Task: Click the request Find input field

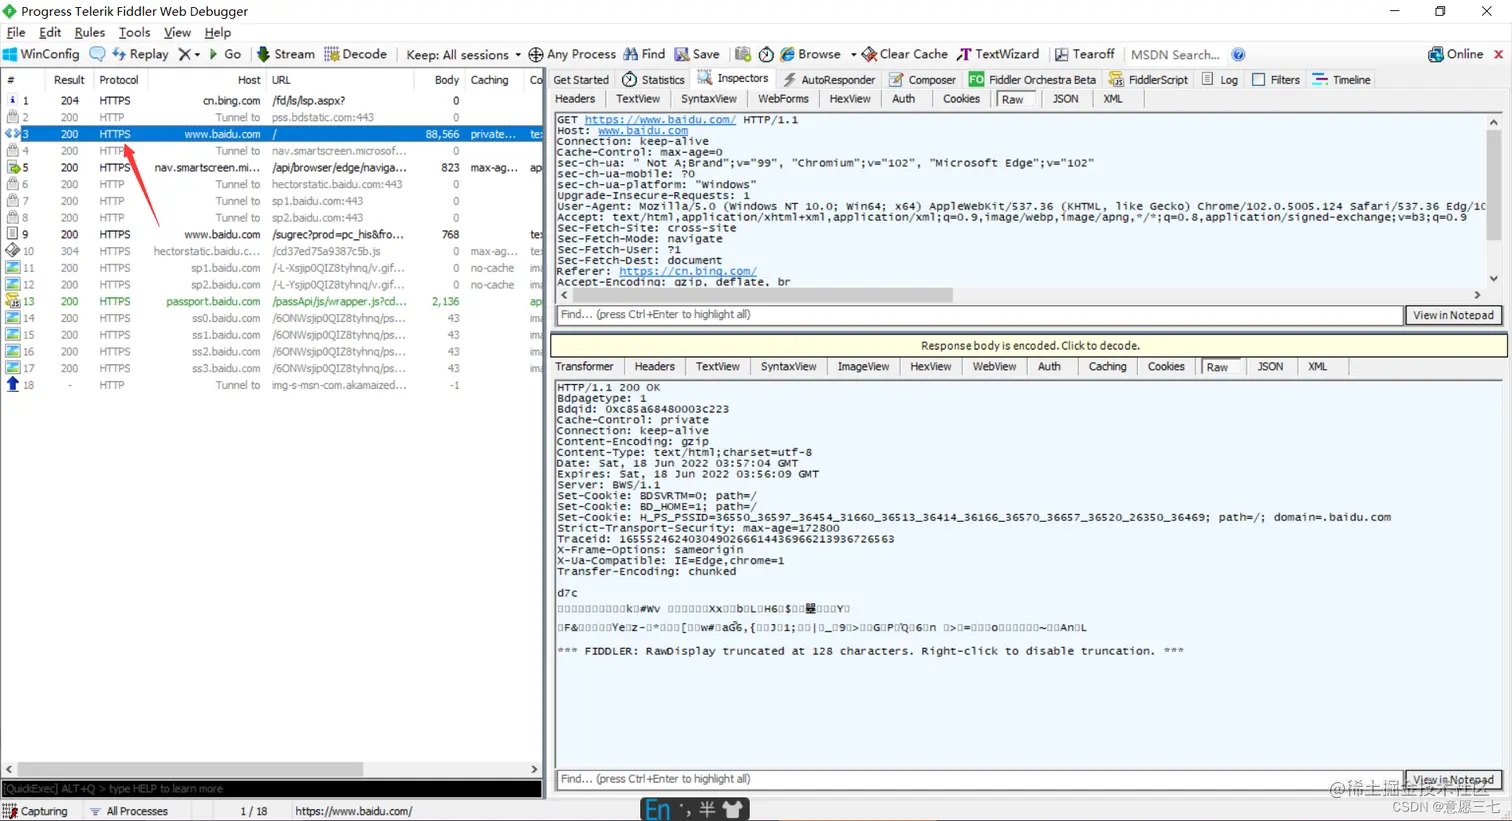Action: point(979,314)
